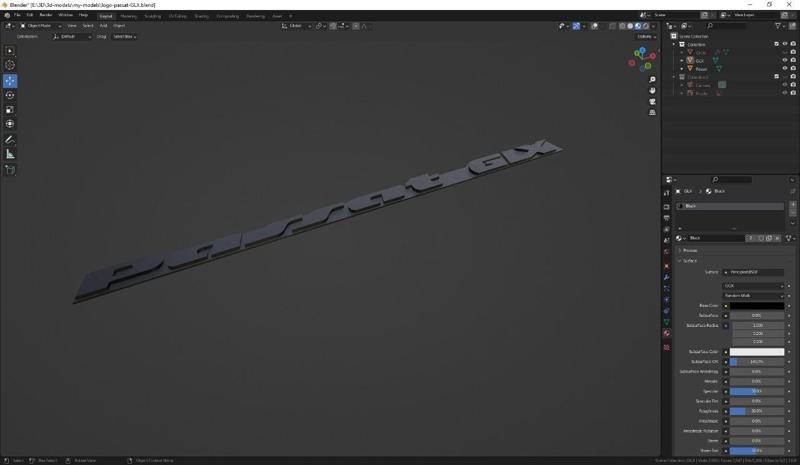Open Global transform orientation dropdown

tap(296, 26)
